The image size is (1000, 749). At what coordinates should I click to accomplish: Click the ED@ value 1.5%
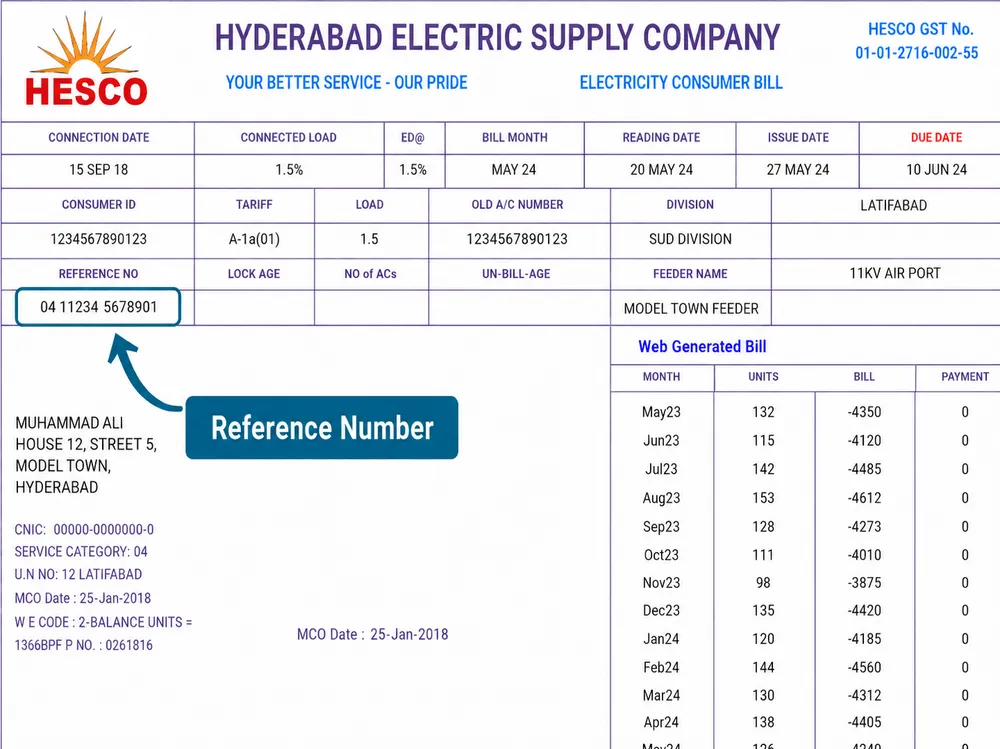[413, 170]
